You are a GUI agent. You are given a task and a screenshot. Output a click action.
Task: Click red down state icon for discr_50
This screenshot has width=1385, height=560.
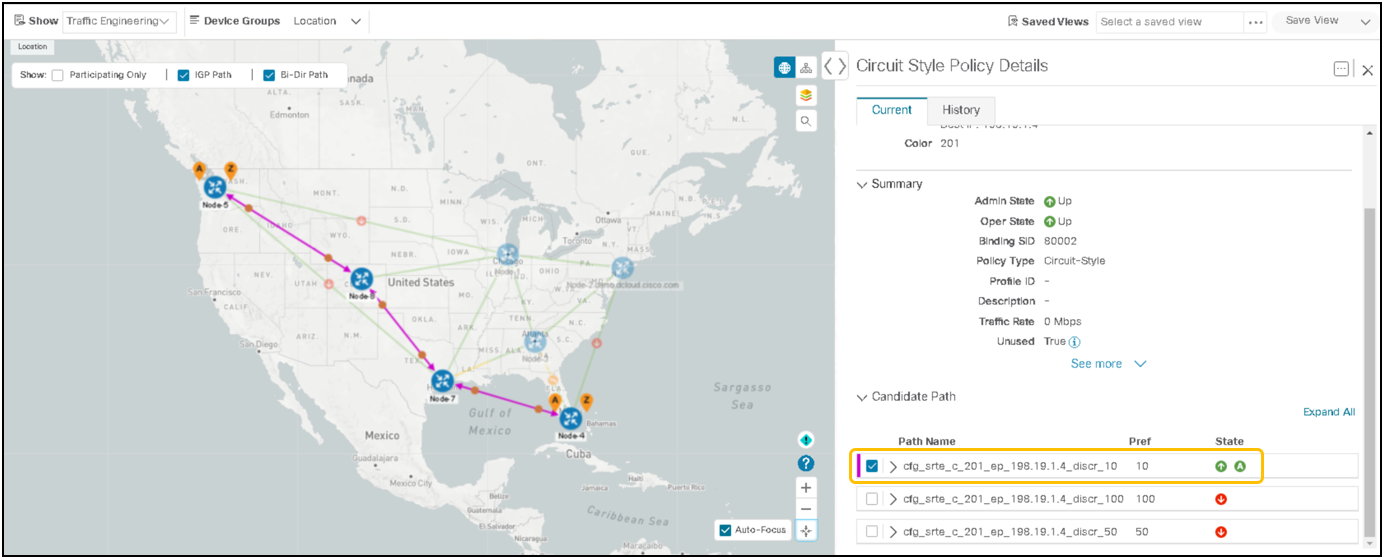tap(1221, 532)
